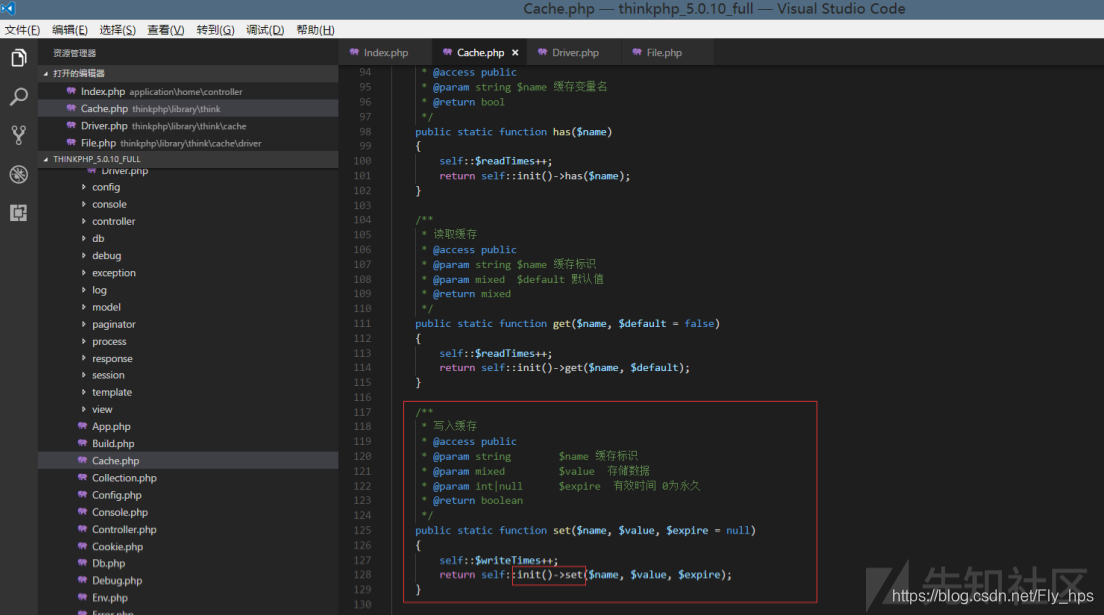Open the 编辑(E) menu

pyautogui.click(x=70, y=30)
